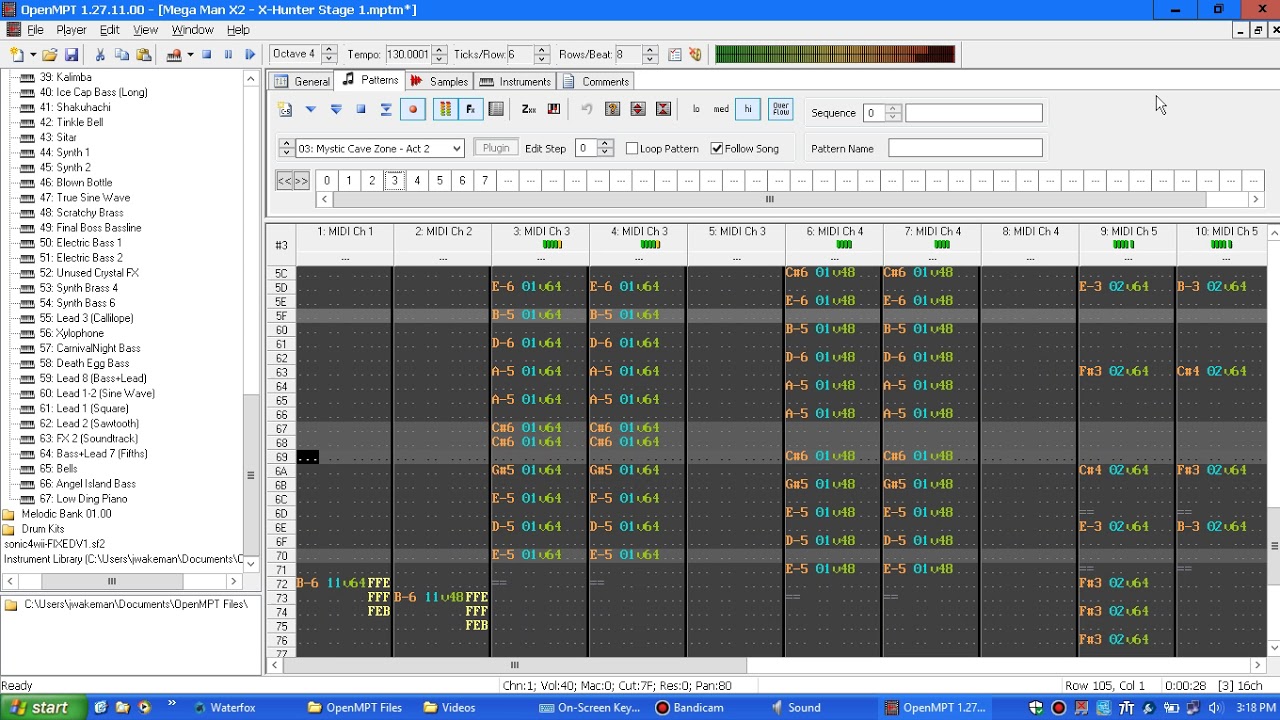
Task: Click the << order list button
Action: pos(284,181)
